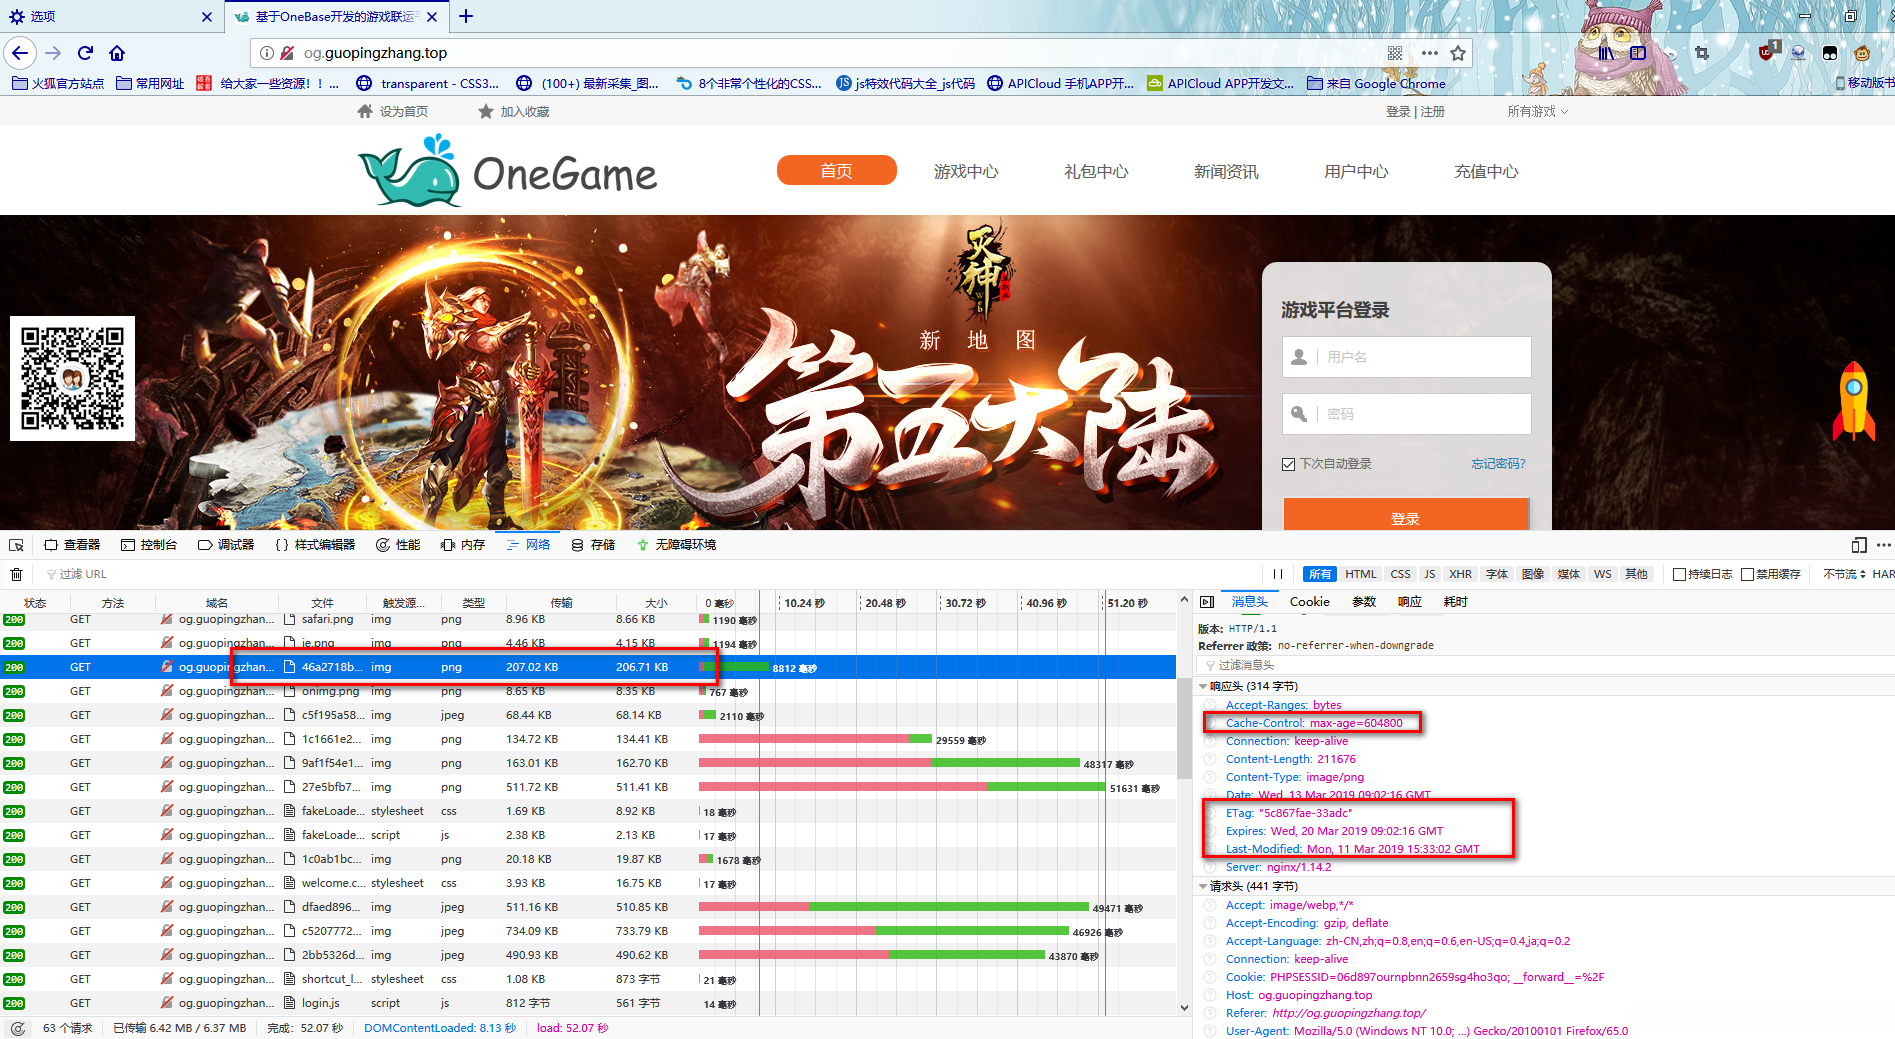Open the 样式编辑器 devtools tab
The image size is (1895, 1039).
coord(315,545)
